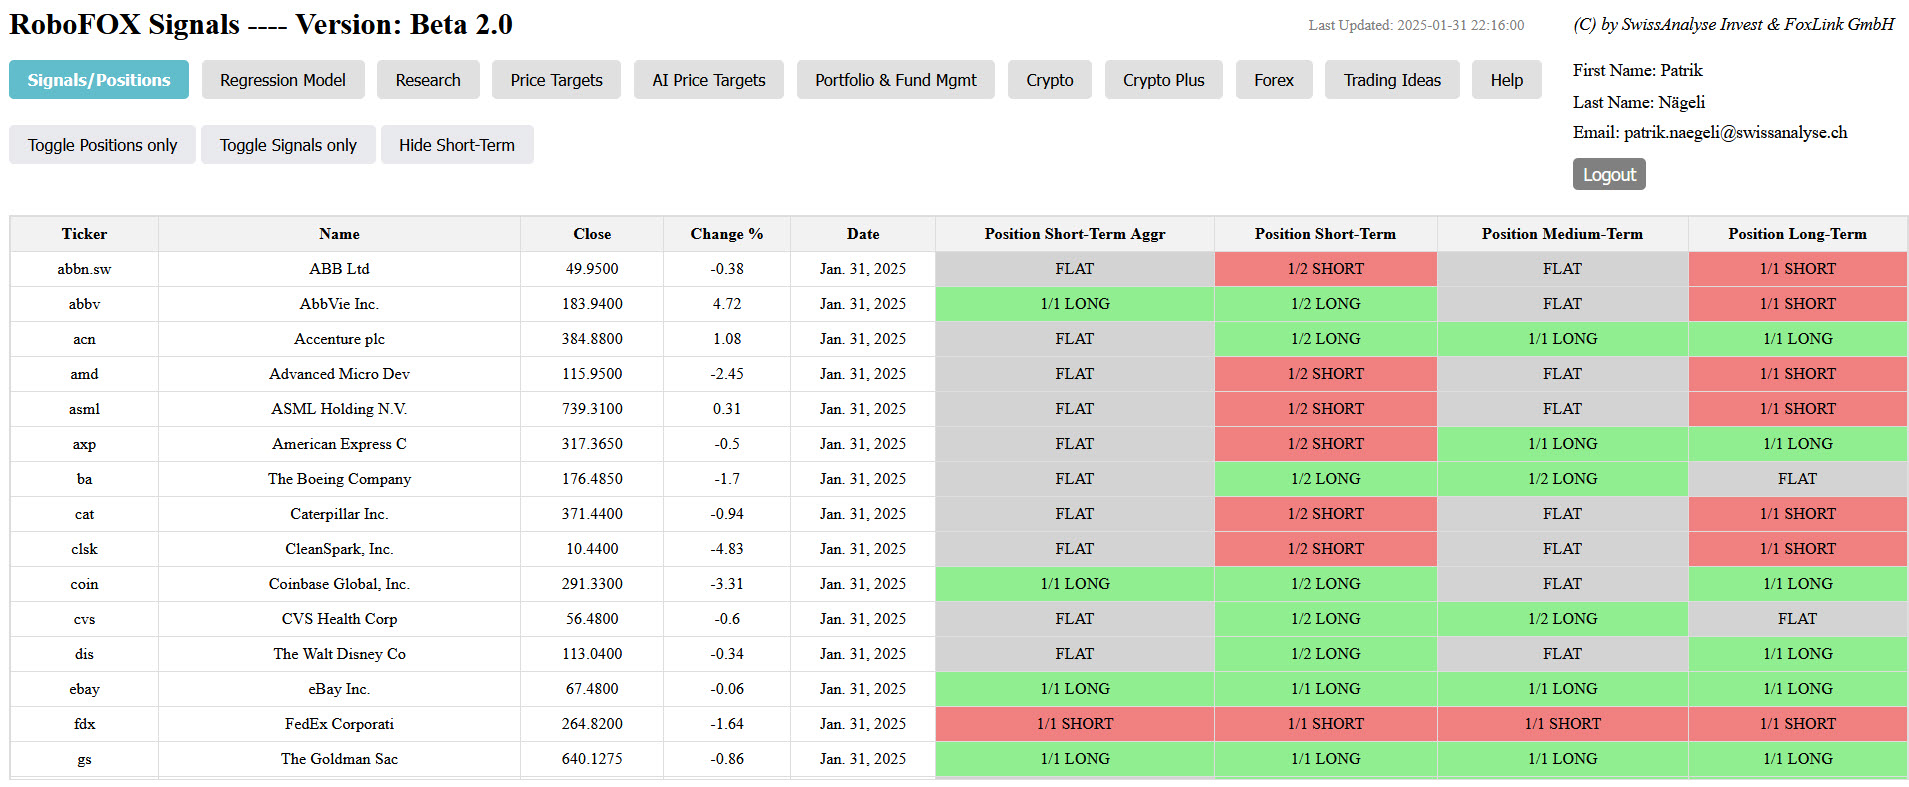The image size is (1909, 787).
Task: Click ASML close price 739.3100
Action: pyautogui.click(x=592, y=409)
